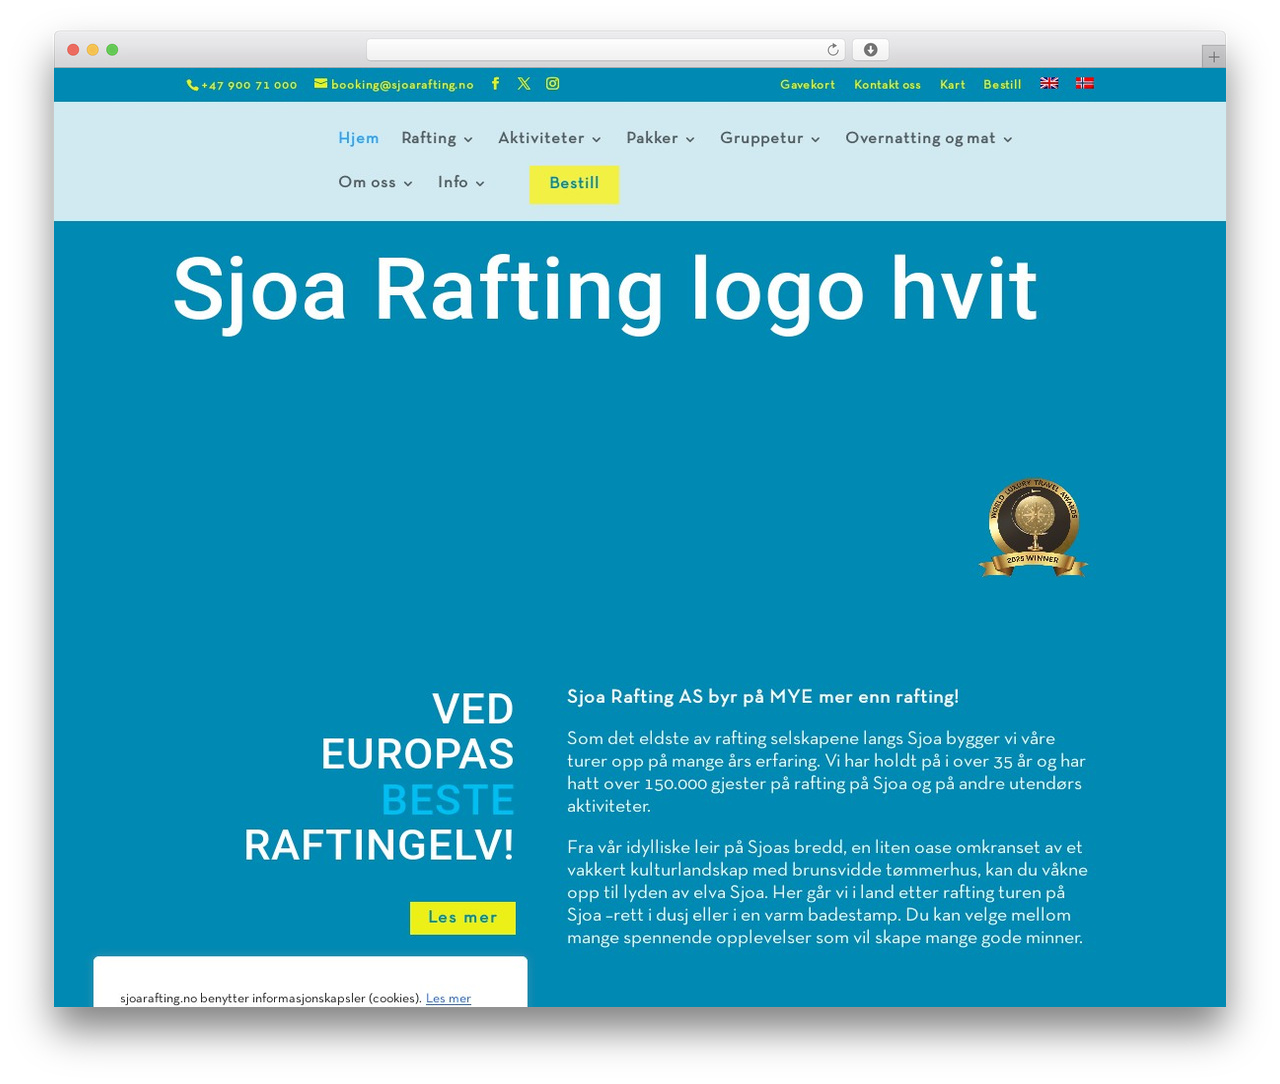Expand the Info menu
Screen dimensions: 1280x1084
click(x=461, y=182)
